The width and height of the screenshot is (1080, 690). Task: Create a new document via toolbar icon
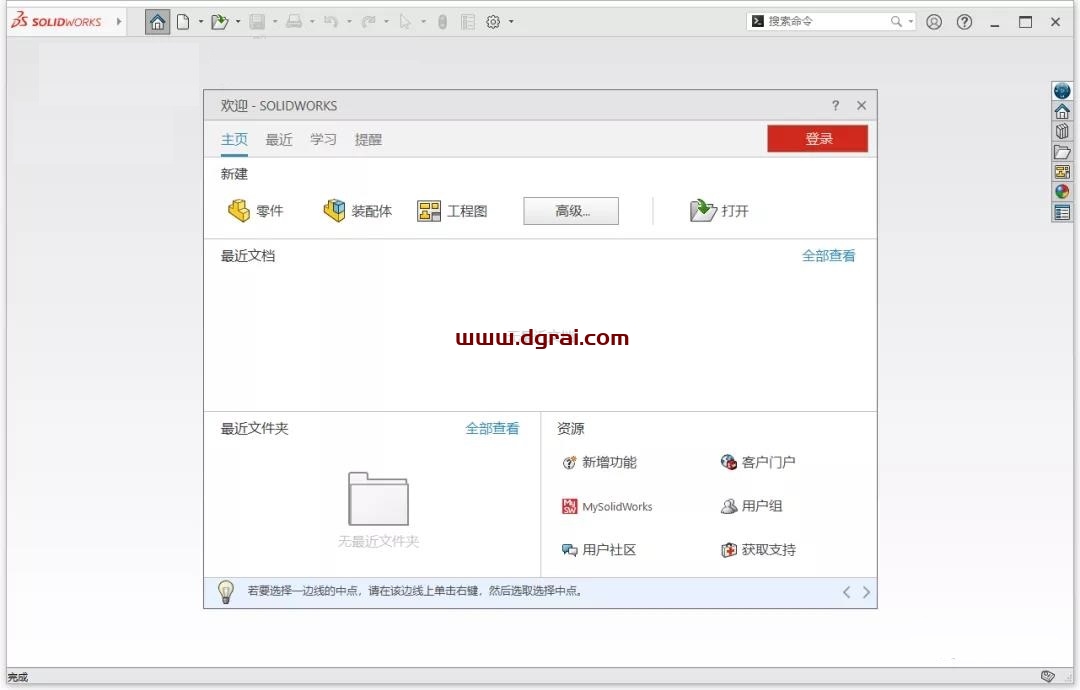(183, 22)
